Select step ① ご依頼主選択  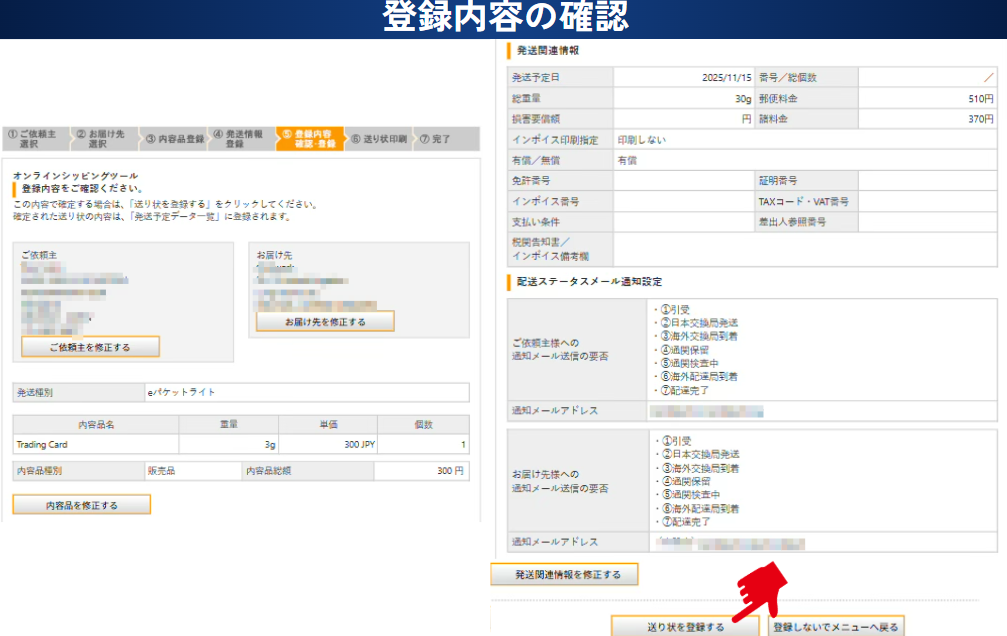tap(36, 139)
